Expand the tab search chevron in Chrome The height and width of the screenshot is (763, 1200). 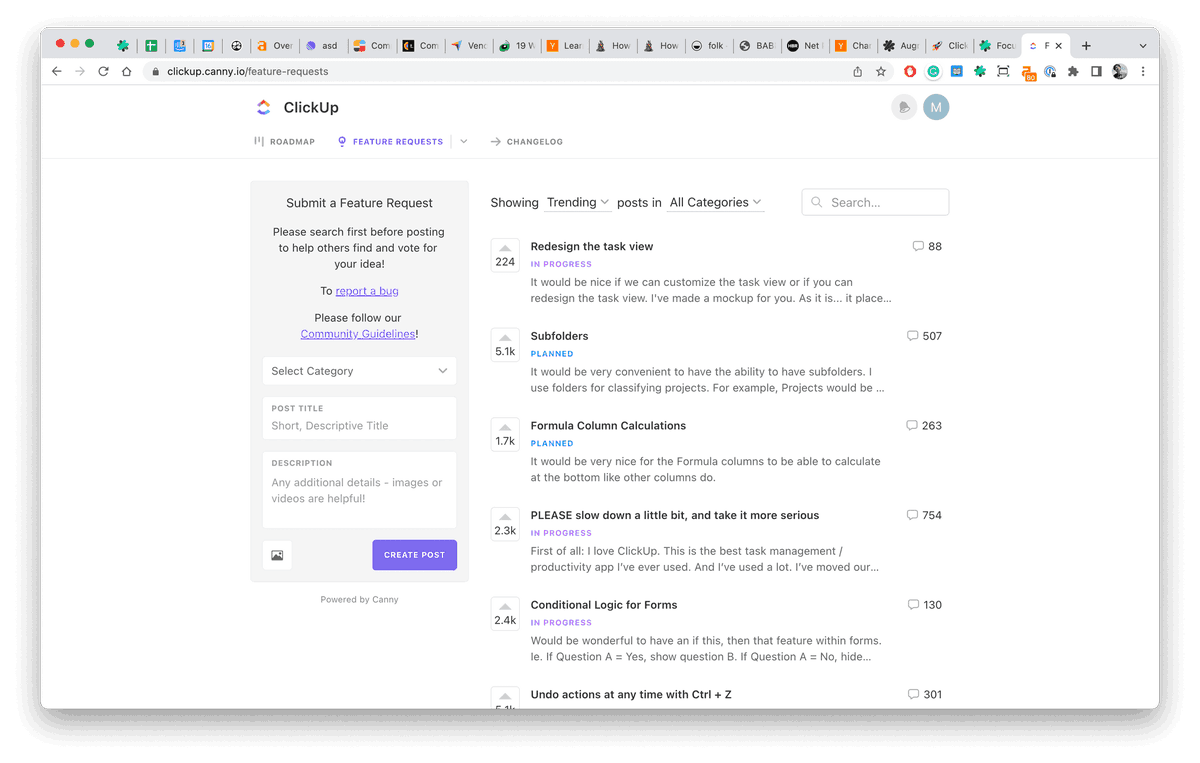(1143, 46)
